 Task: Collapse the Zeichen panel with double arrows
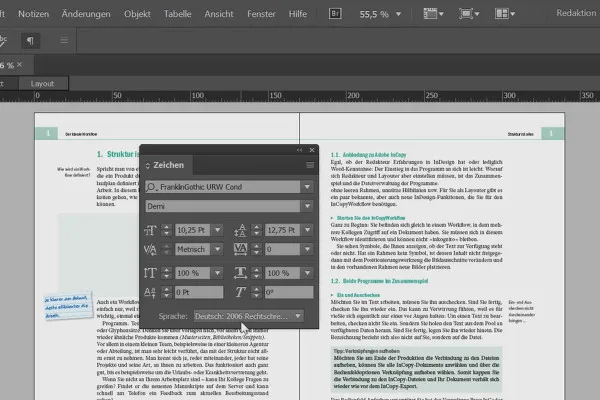pos(299,150)
